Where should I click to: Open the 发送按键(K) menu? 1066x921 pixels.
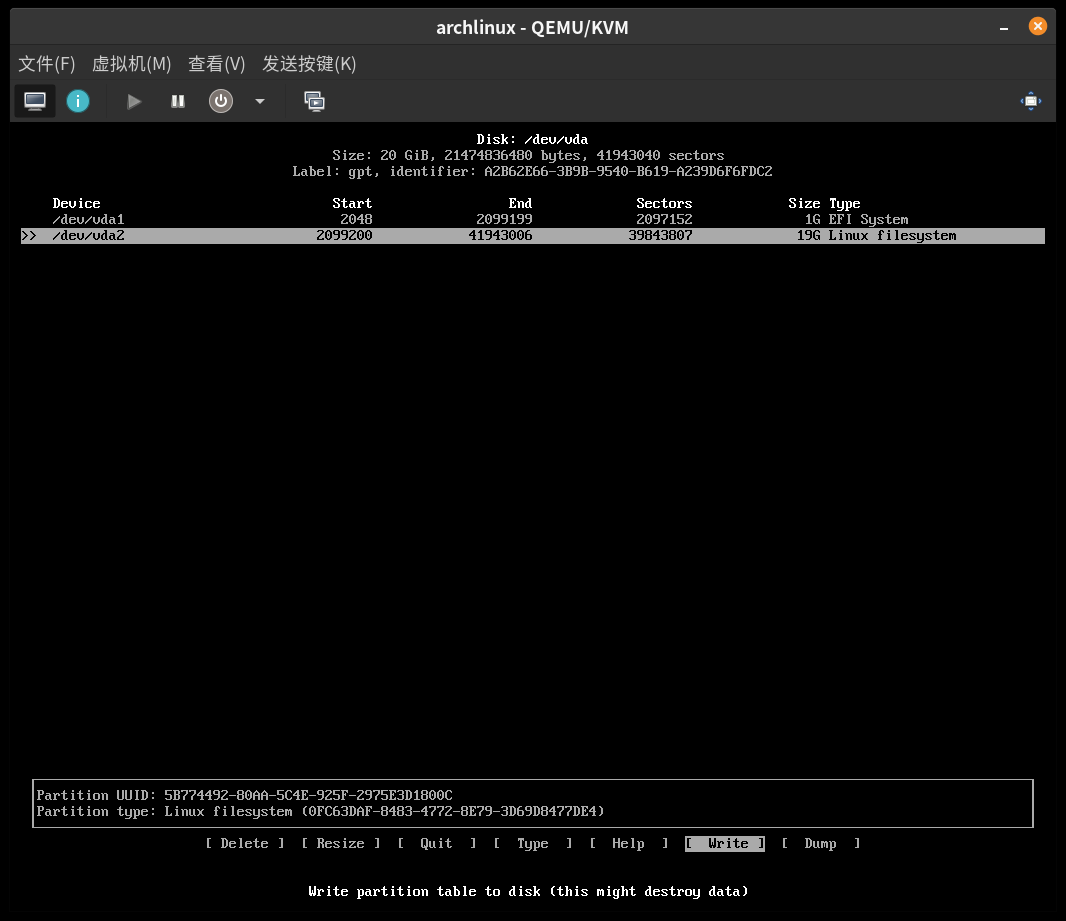(309, 64)
